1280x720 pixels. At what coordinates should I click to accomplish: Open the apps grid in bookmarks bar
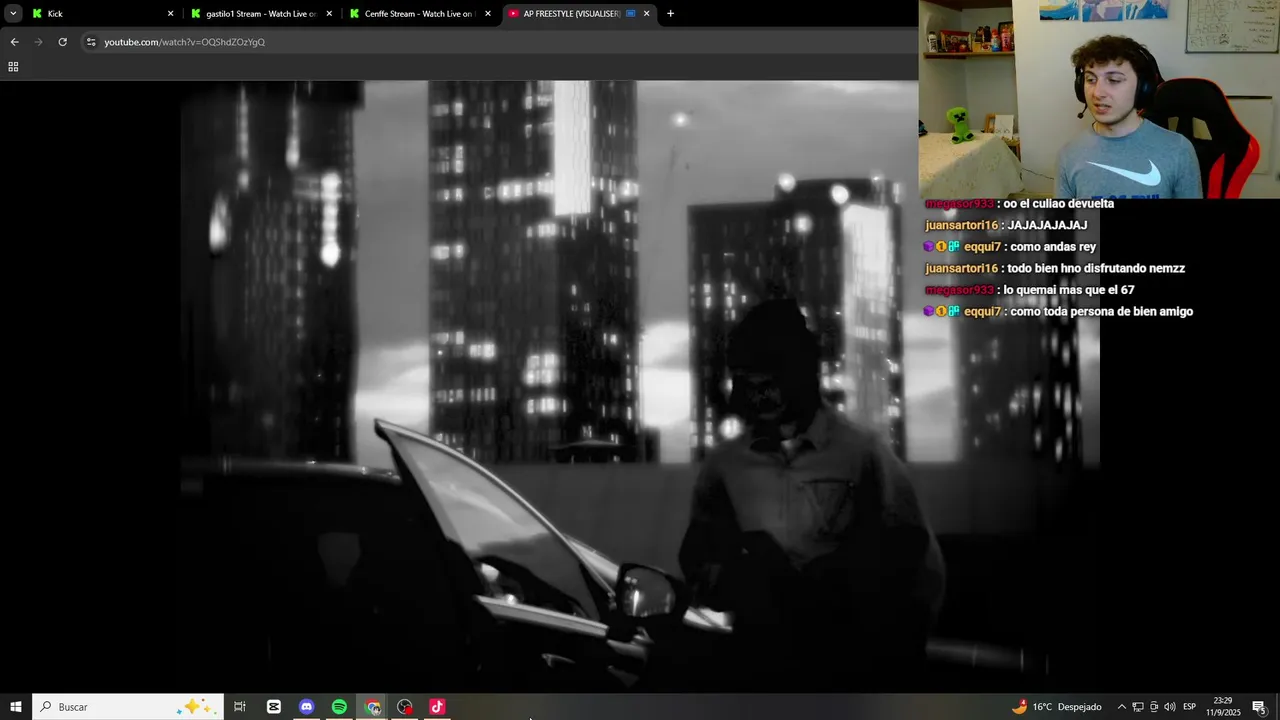[13, 67]
